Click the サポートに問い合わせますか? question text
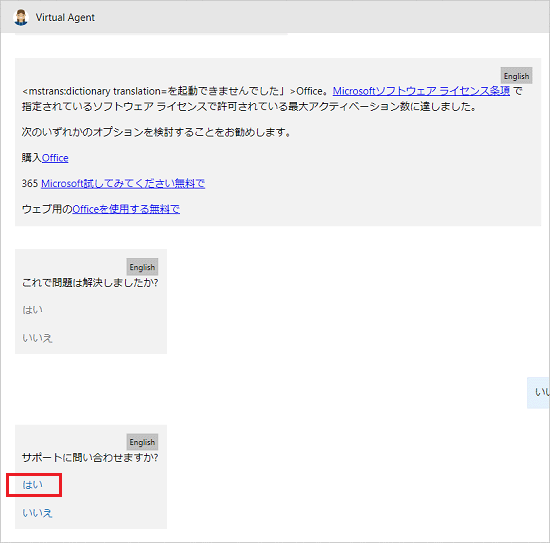Viewport: 550px width, 543px height. [x=90, y=457]
